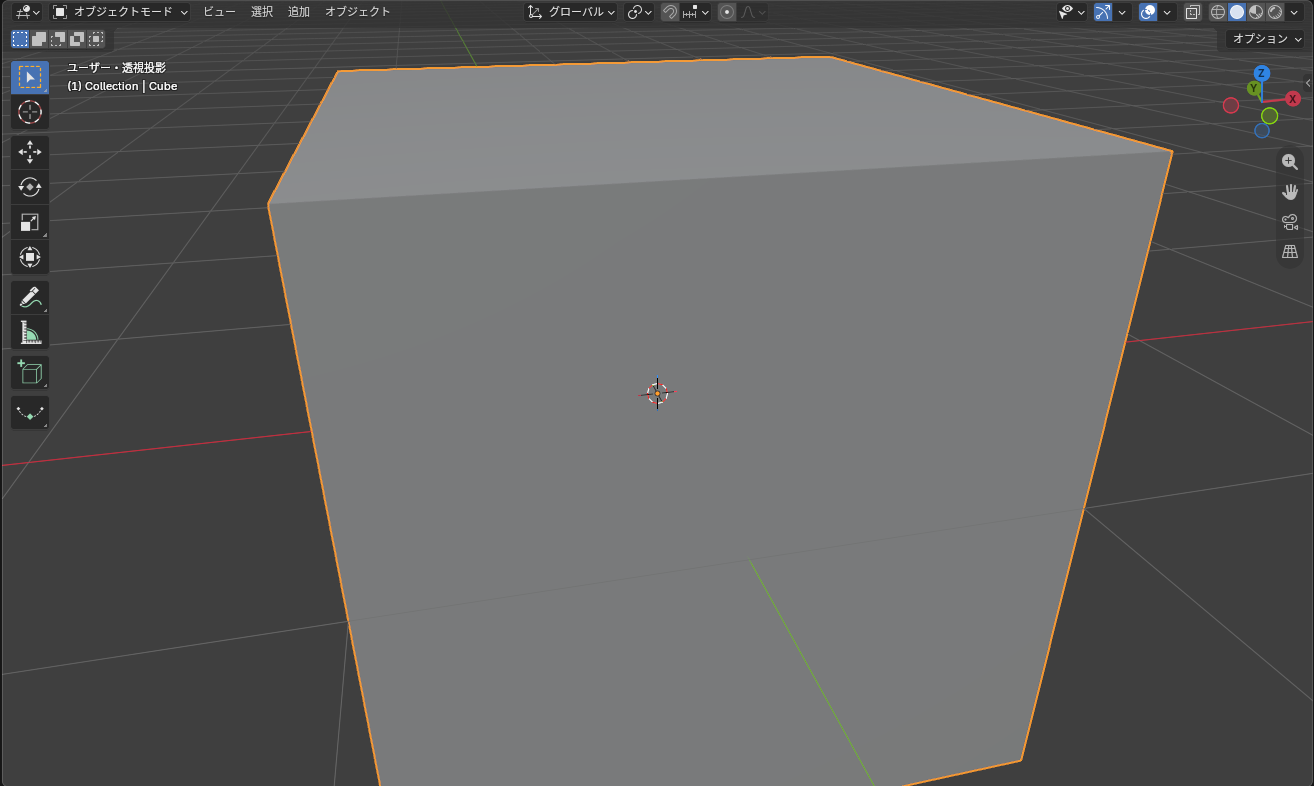
Task: Switch to material preview shading
Action: pos(1256,12)
